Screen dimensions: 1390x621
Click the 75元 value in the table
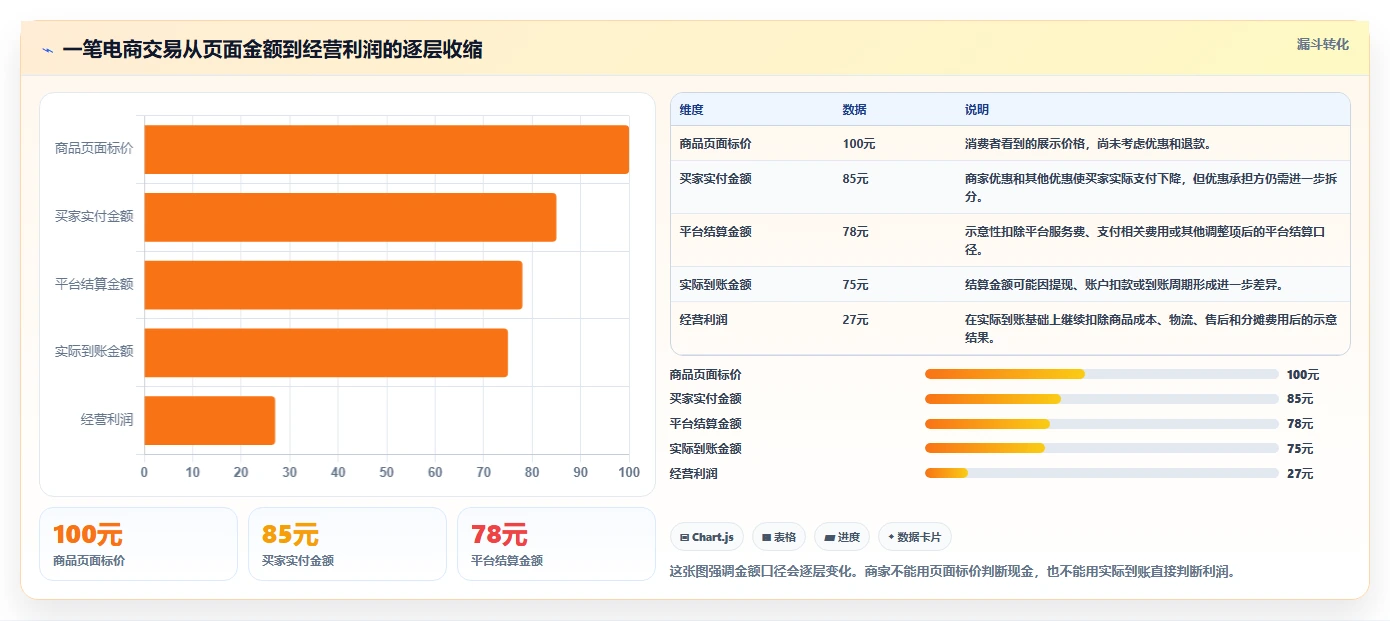[855, 285]
